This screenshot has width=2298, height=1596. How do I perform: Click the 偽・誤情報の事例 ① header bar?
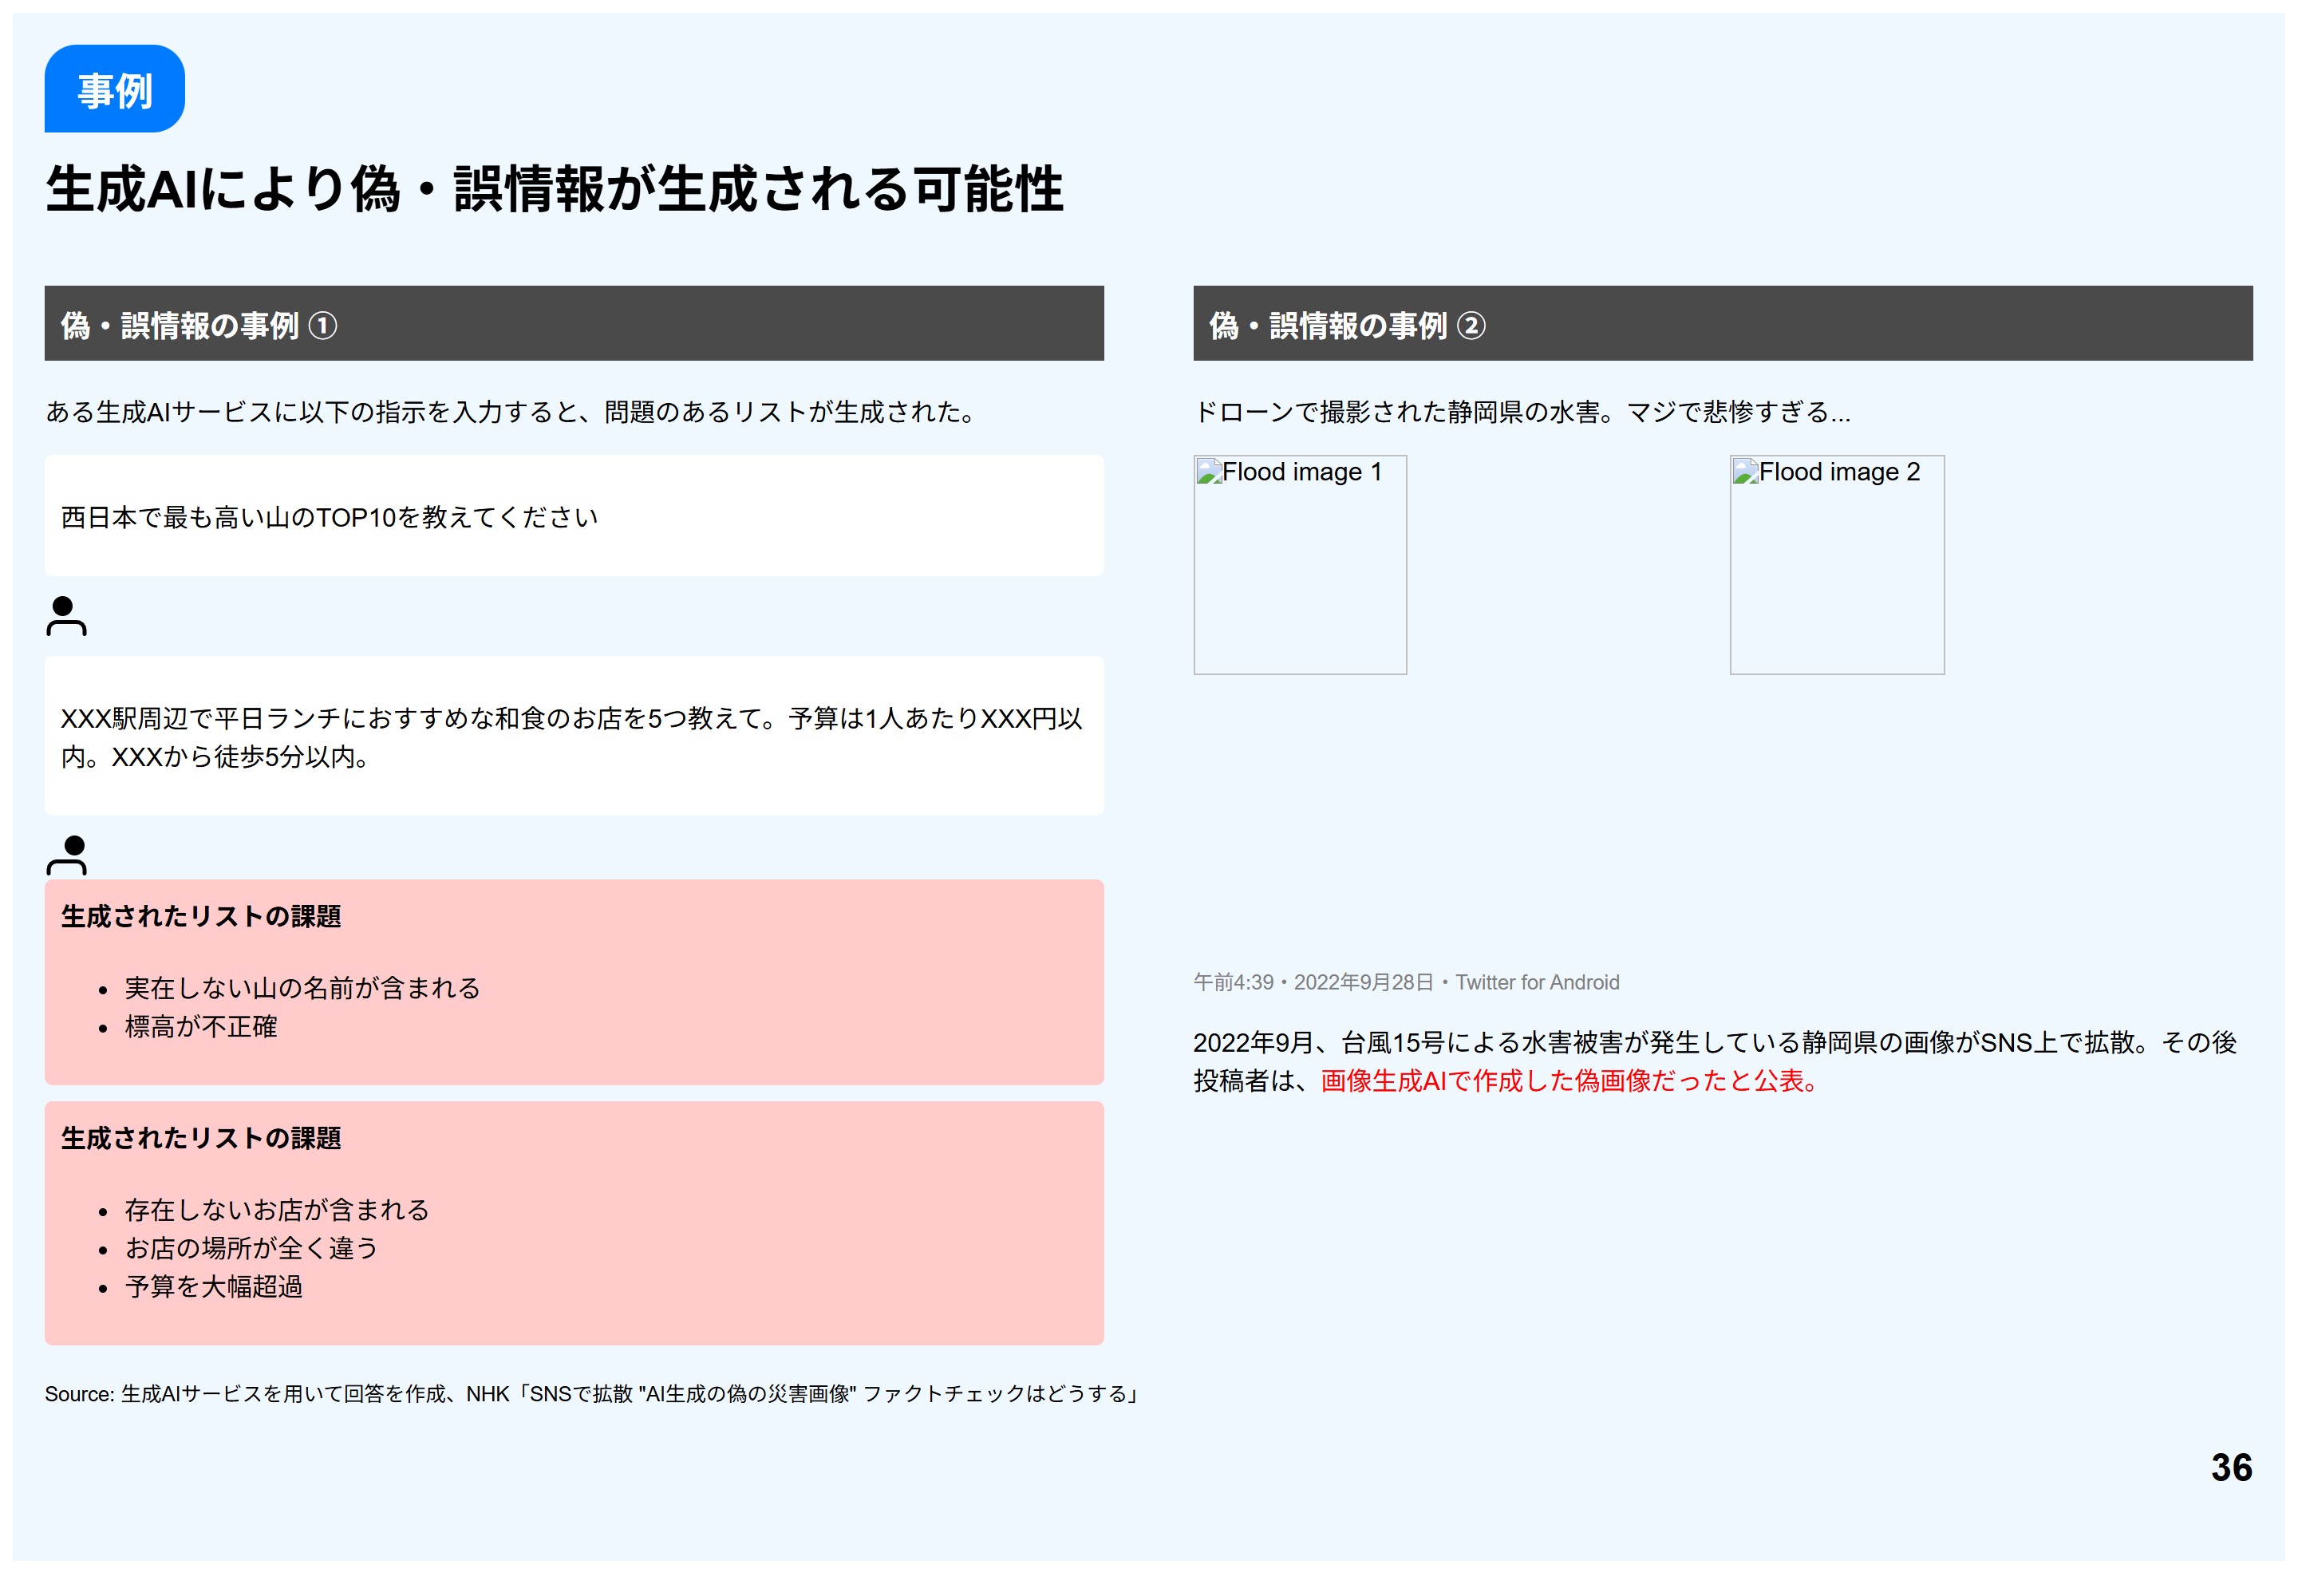[573, 323]
